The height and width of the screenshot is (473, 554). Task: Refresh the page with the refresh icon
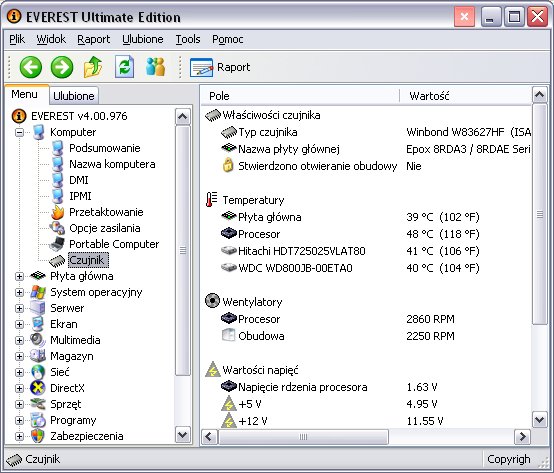124,67
